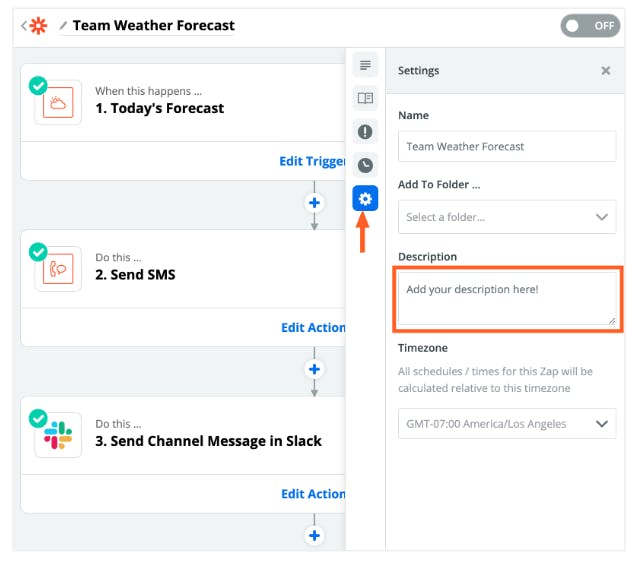
Task: Click Edit Action for Slack message step
Action: coord(313,494)
